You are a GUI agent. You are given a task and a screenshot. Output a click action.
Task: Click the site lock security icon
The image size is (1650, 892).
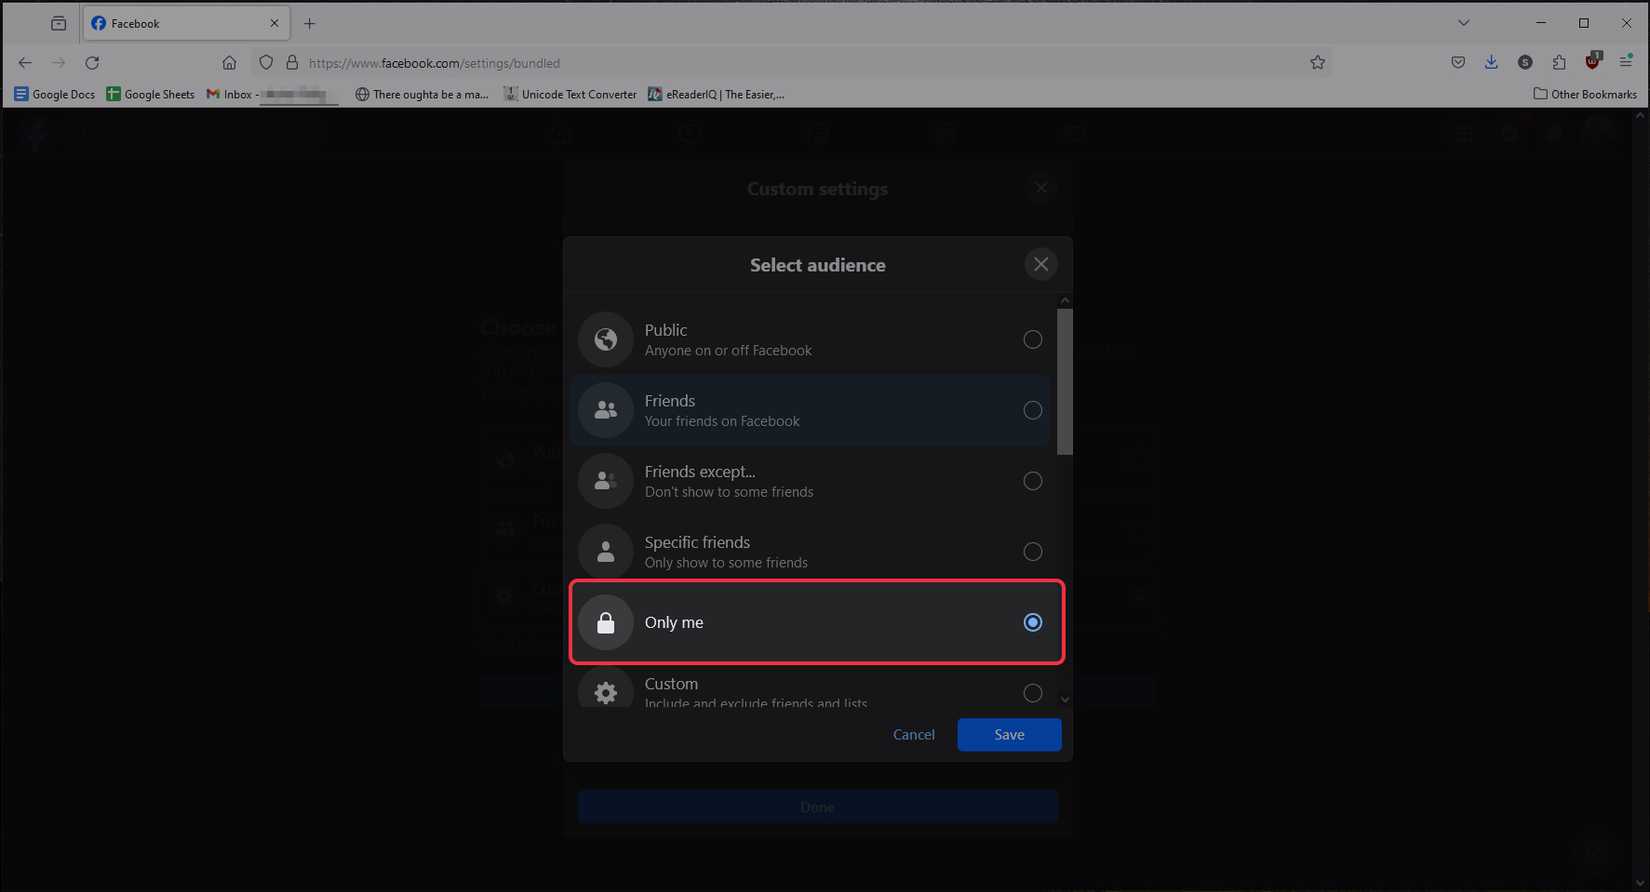coord(292,63)
